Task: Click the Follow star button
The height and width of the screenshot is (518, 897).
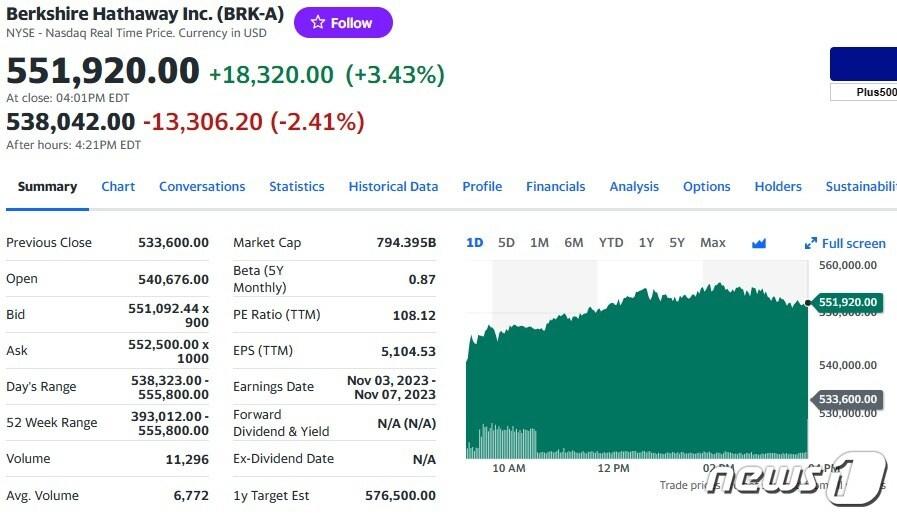Action: (x=343, y=23)
